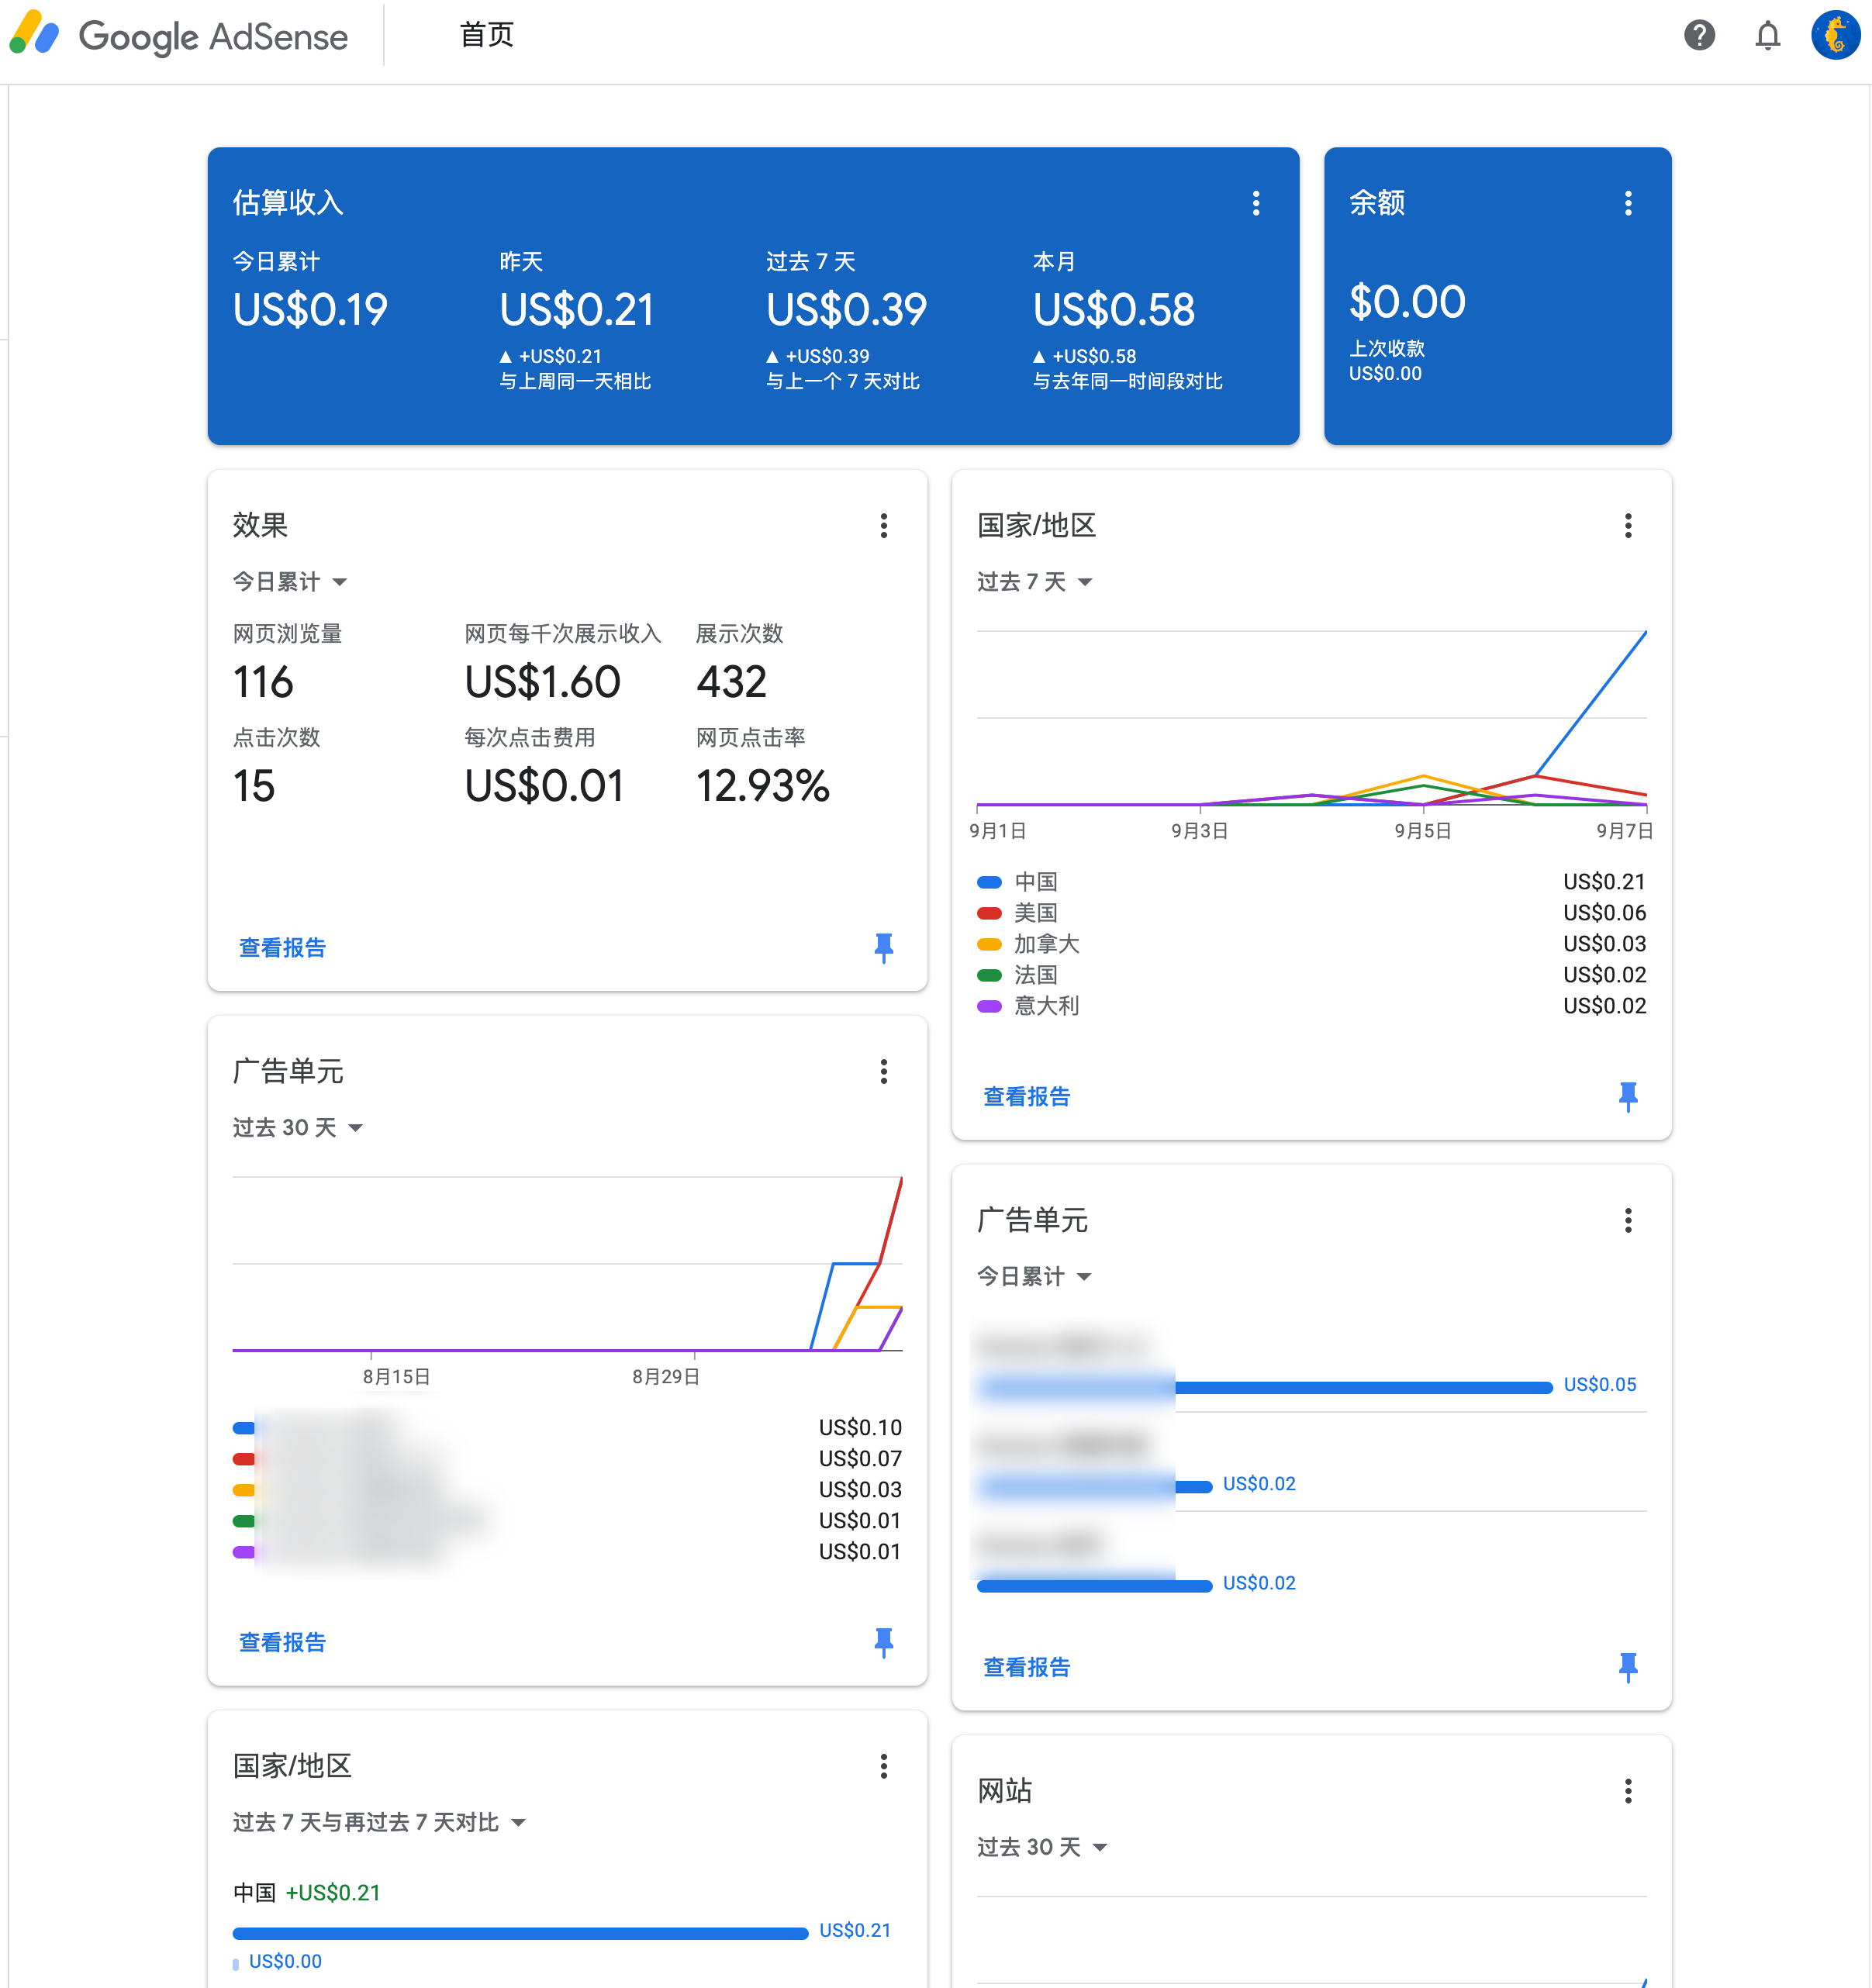1872x1988 pixels.
Task: Click the US$0.05 ad unit bar
Action: [x=1264, y=1387]
